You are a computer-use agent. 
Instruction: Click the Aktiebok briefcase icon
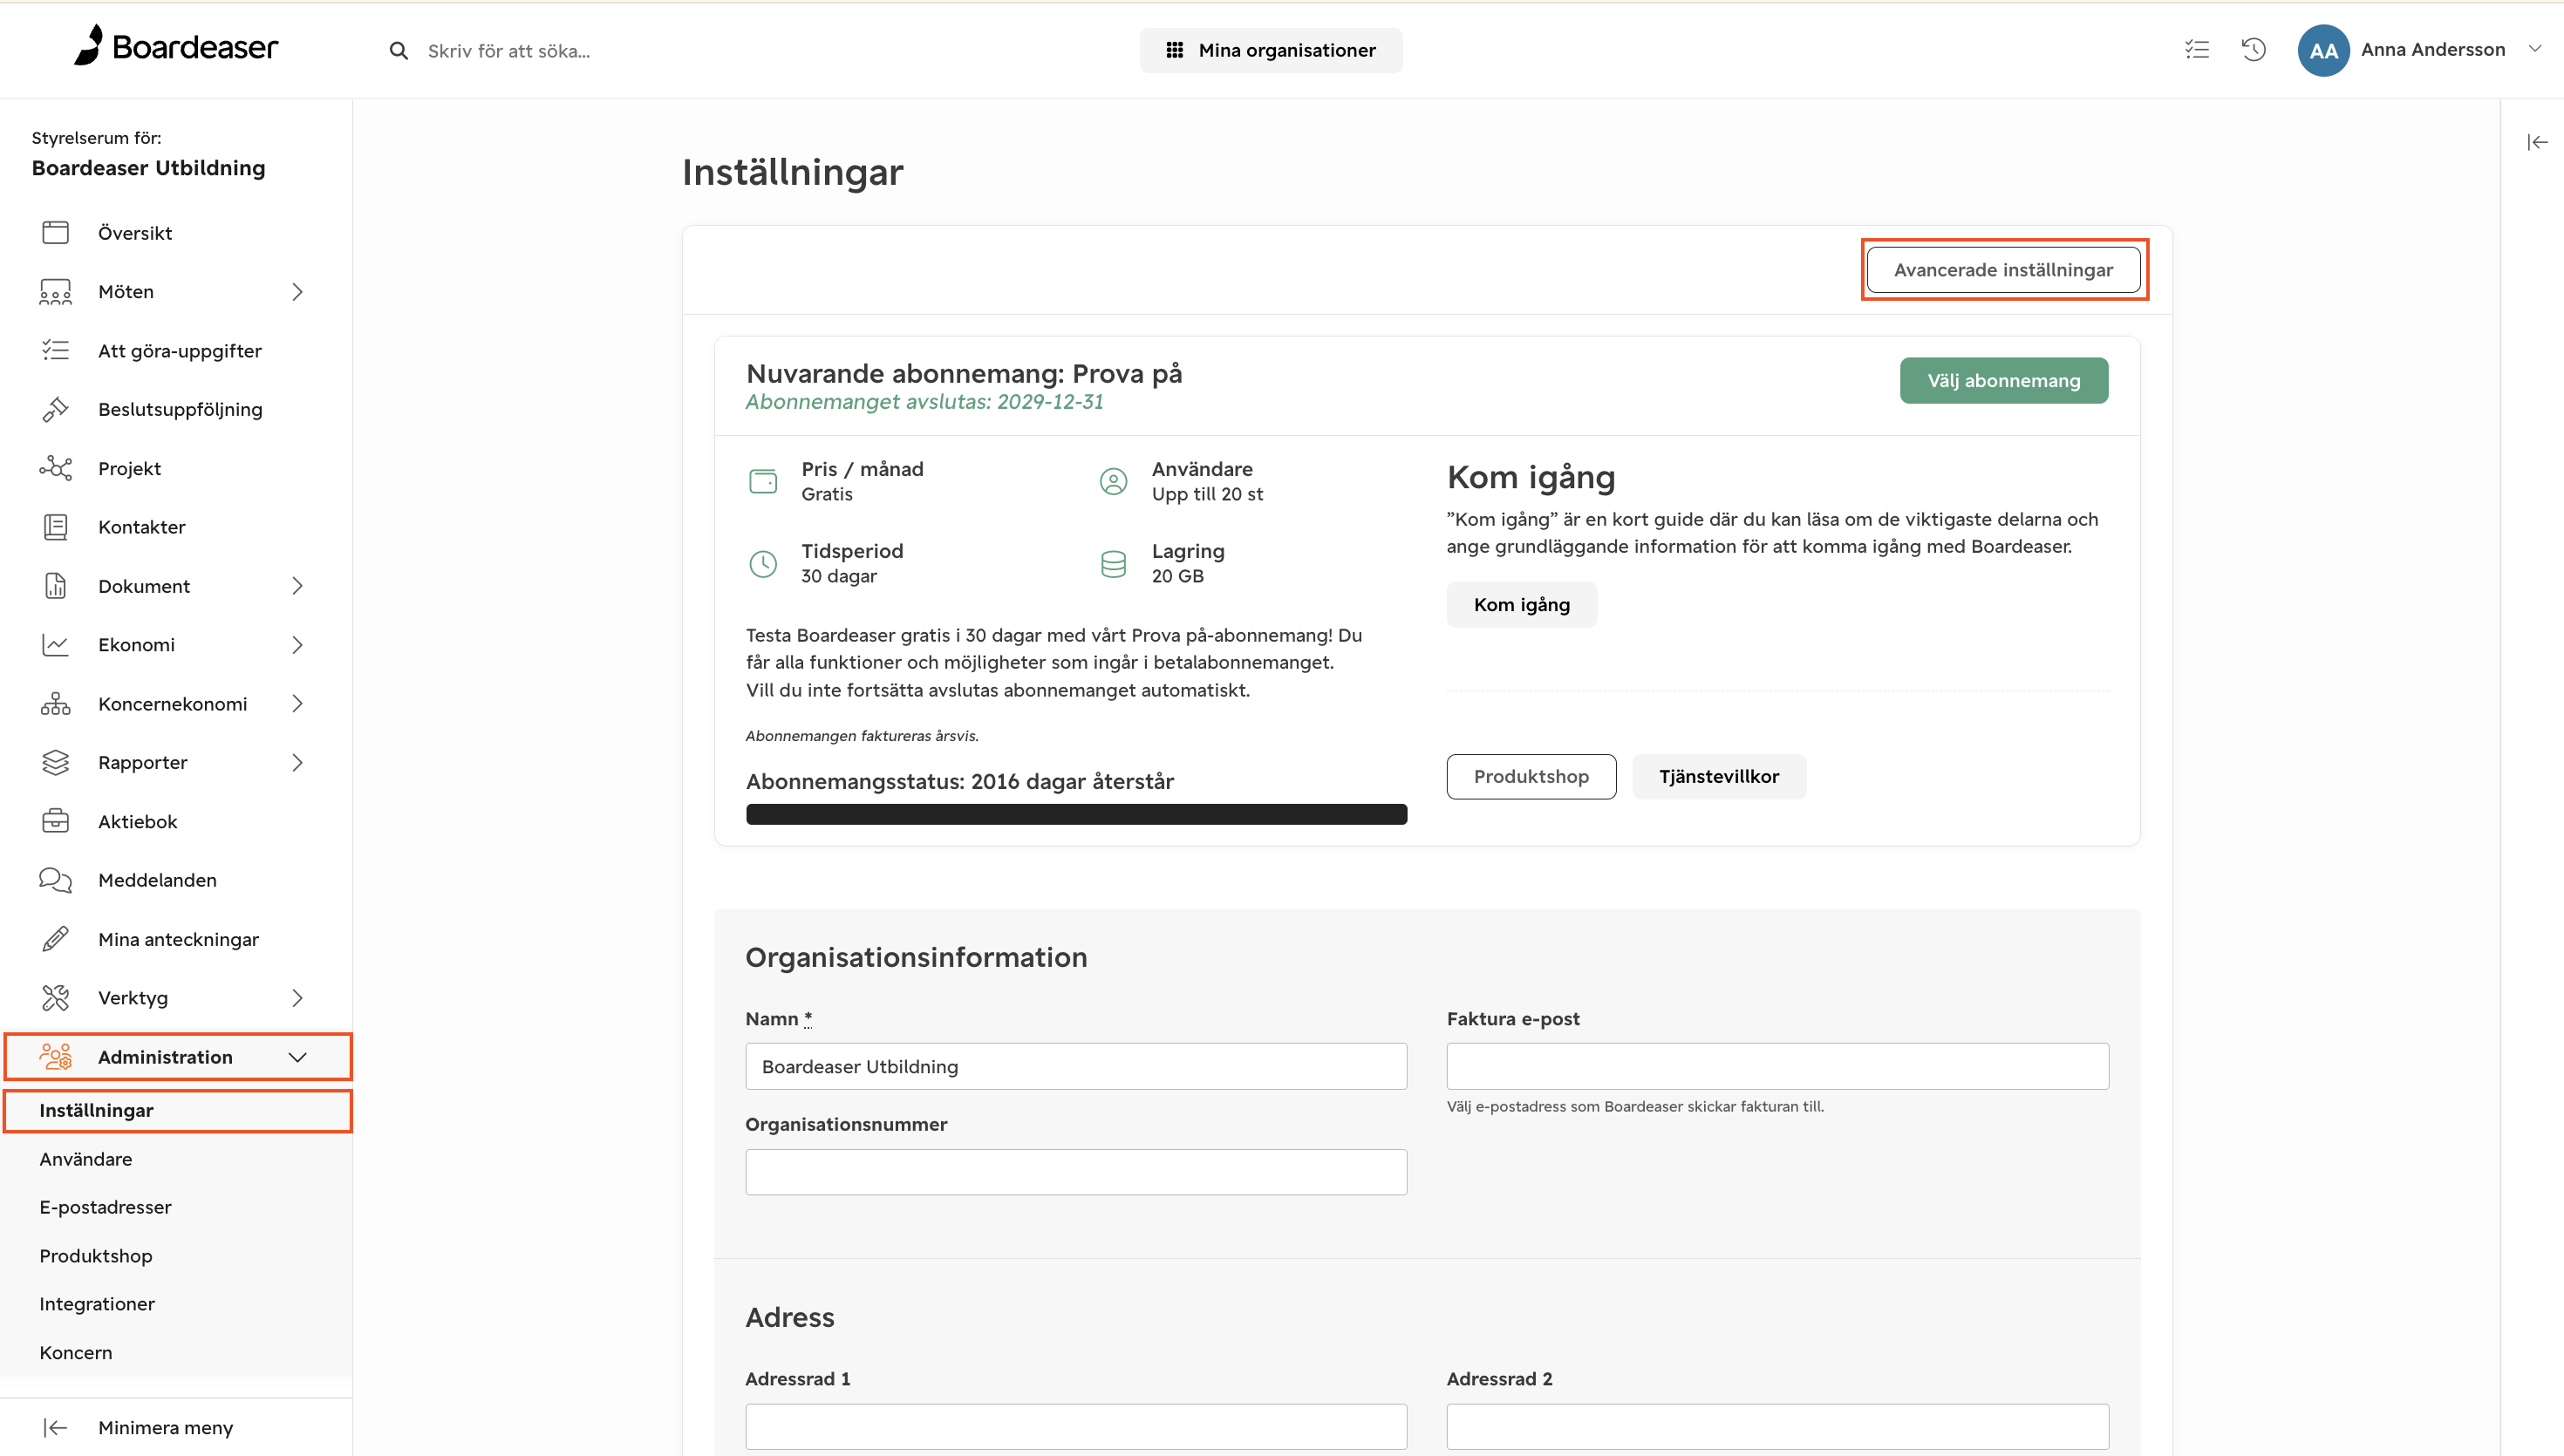tap(56, 821)
